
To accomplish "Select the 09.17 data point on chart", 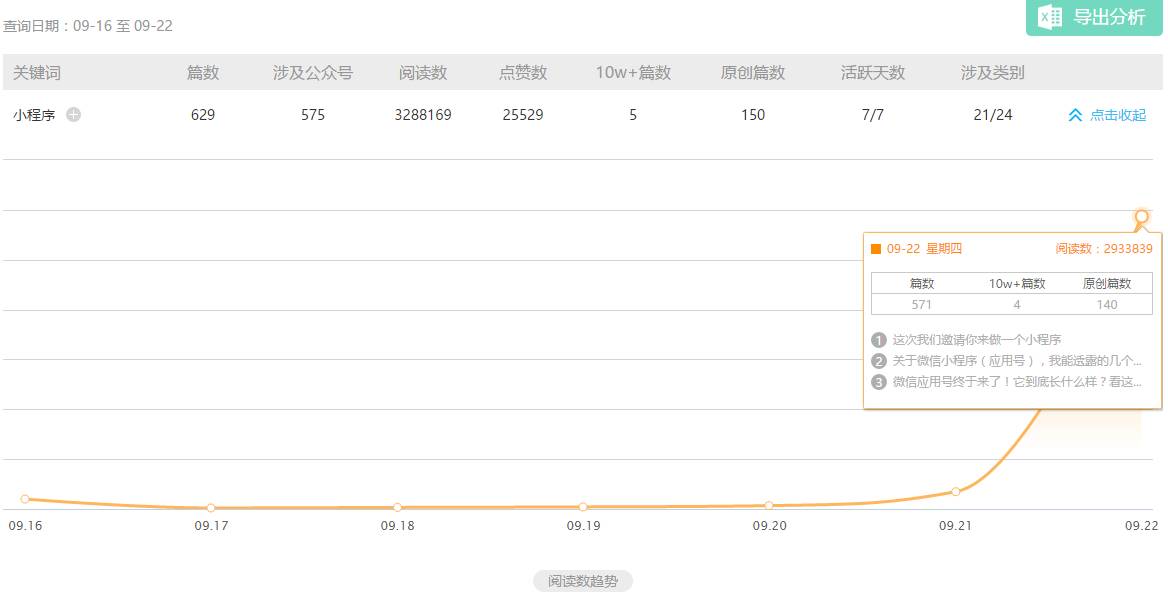I will [x=211, y=508].
